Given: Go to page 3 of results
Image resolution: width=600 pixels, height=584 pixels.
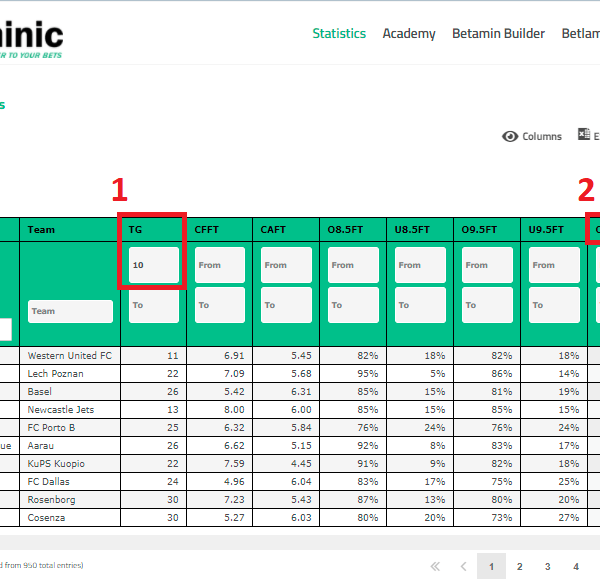Looking at the screenshot, I should [548, 566].
